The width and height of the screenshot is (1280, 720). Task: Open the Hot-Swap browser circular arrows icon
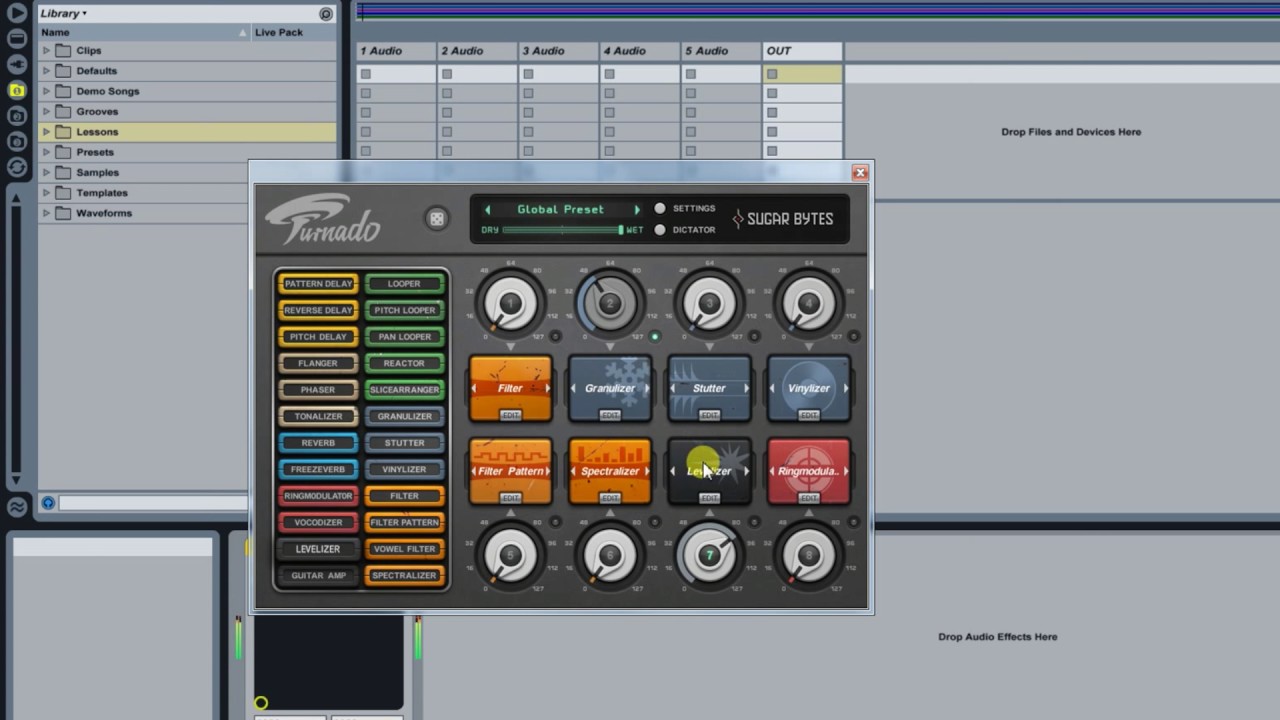[x=17, y=167]
